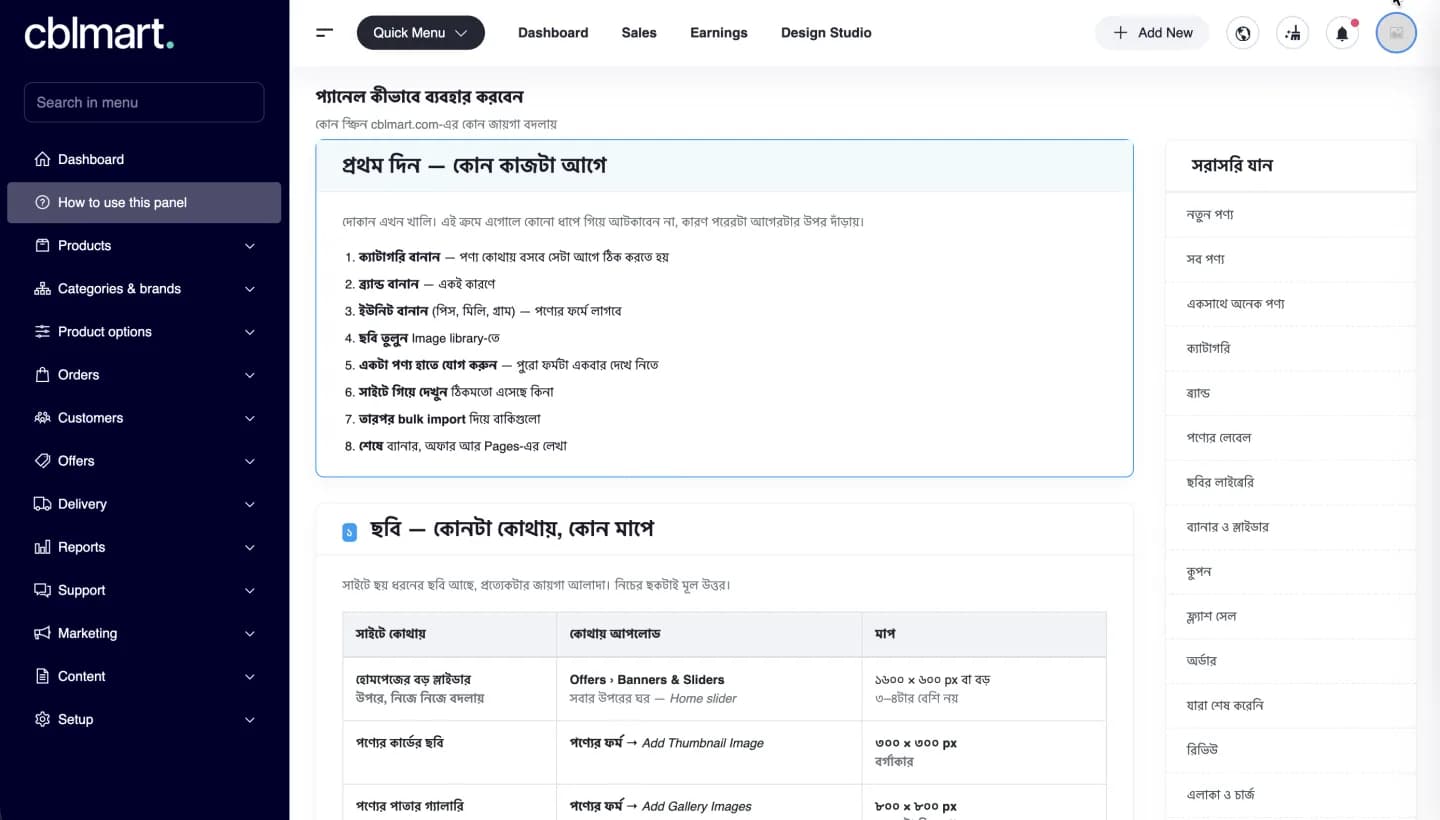Expand the Categories & brands chevron
Image resolution: width=1440 pixels, height=820 pixels.
(x=250, y=288)
